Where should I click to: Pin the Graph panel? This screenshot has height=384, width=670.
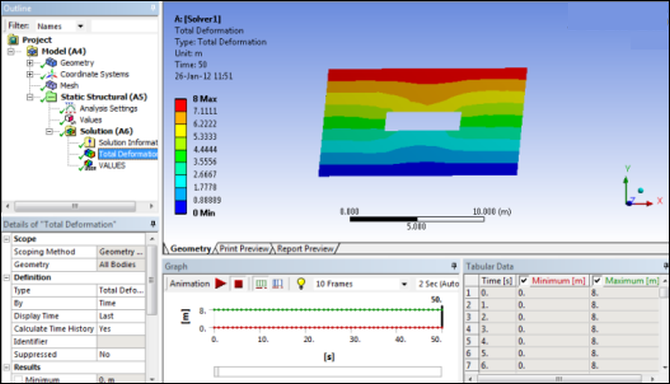click(x=454, y=266)
